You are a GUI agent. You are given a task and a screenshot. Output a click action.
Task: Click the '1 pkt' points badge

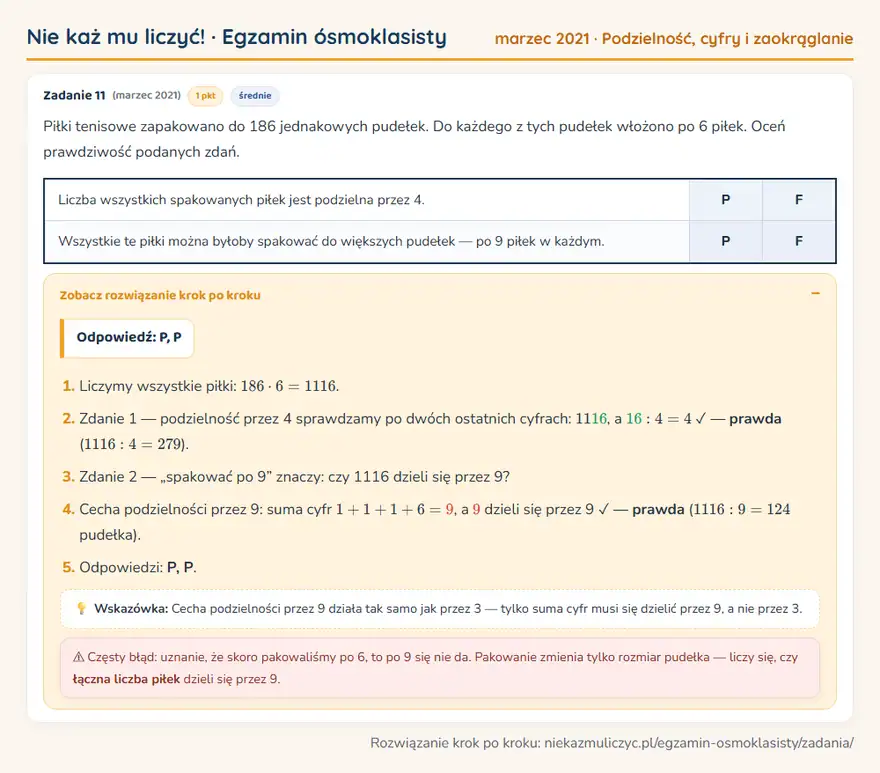[205, 96]
